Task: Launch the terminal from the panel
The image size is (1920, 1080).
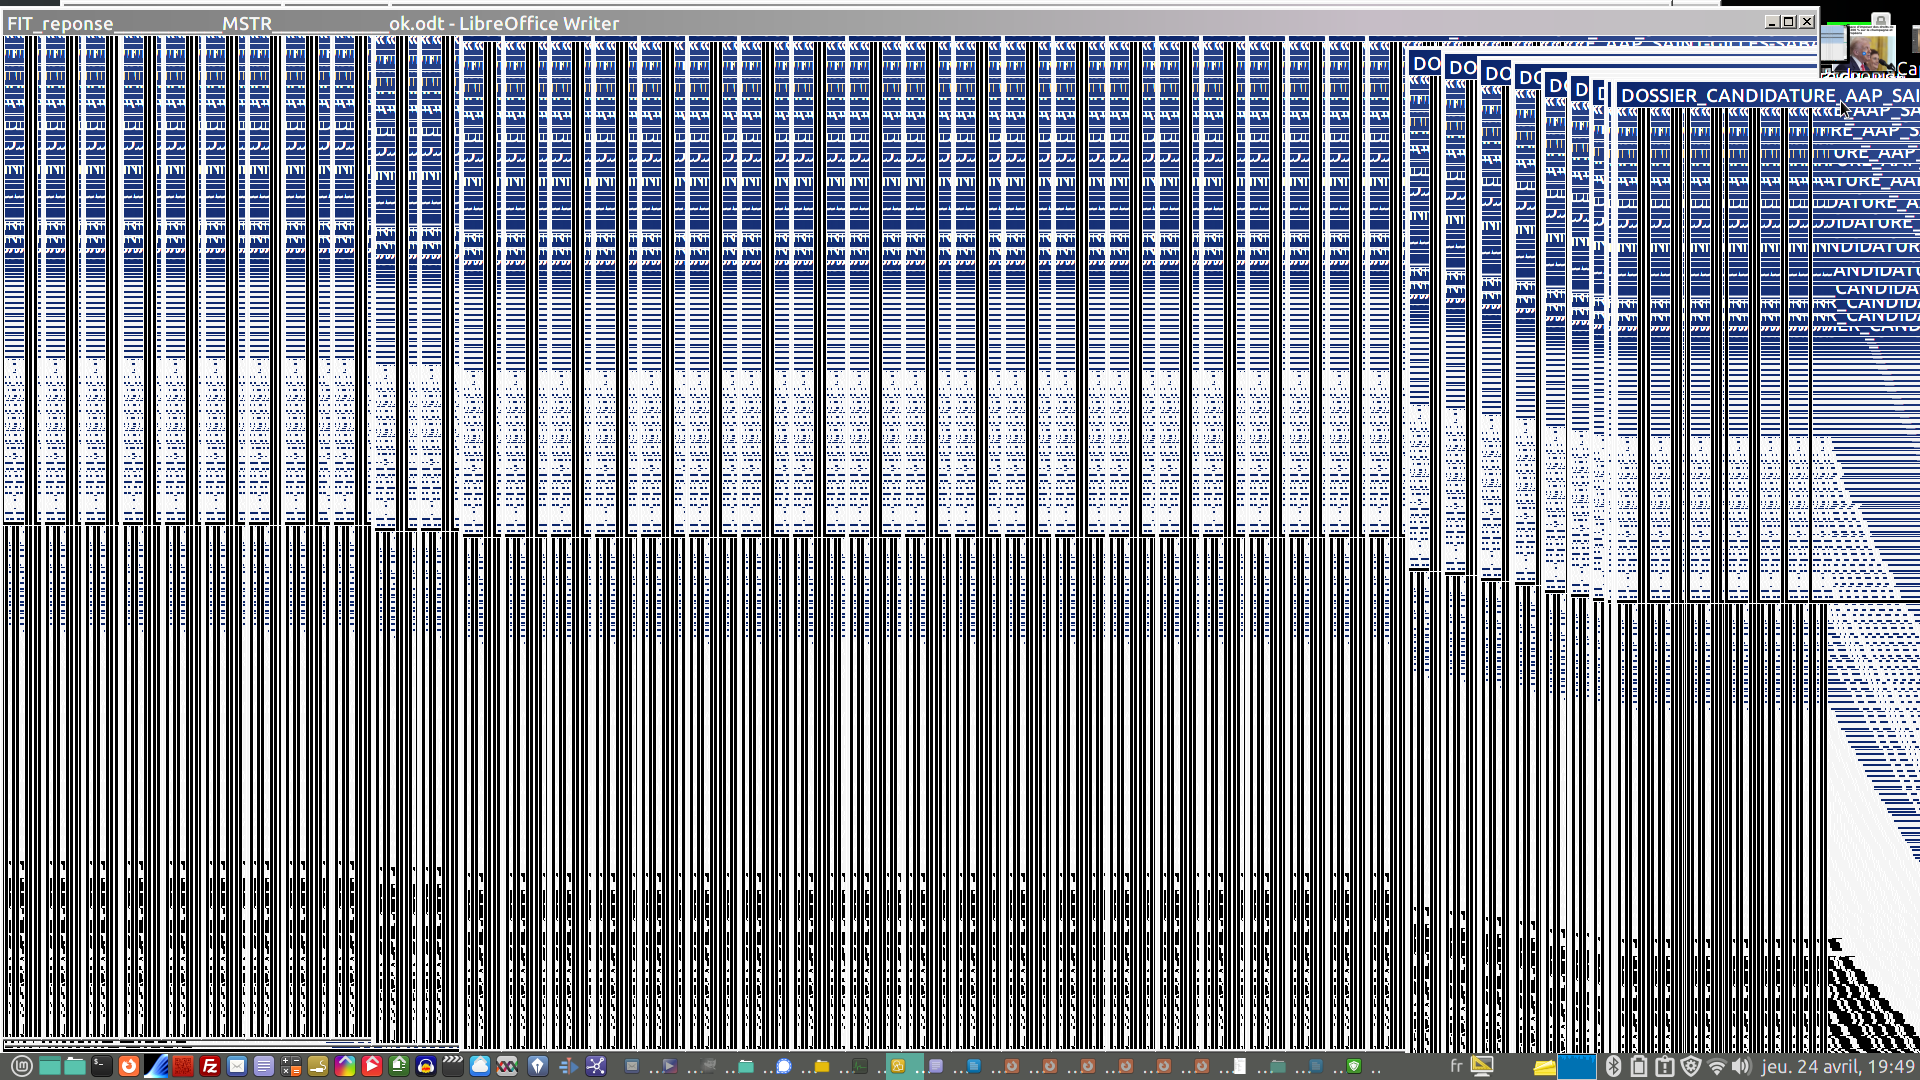Action: (102, 1066)
